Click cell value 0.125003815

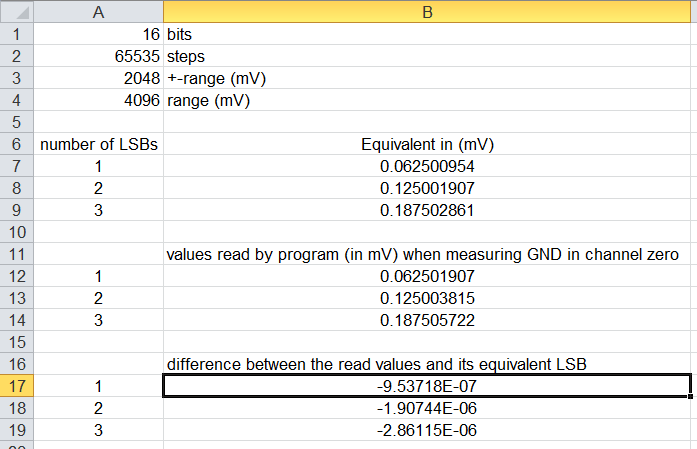427,298
